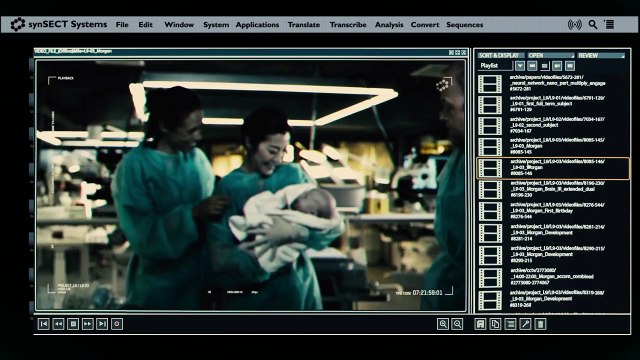This screenshot has width=640, height=360.
Task: Open the System menu
Action: coord(216,25)
